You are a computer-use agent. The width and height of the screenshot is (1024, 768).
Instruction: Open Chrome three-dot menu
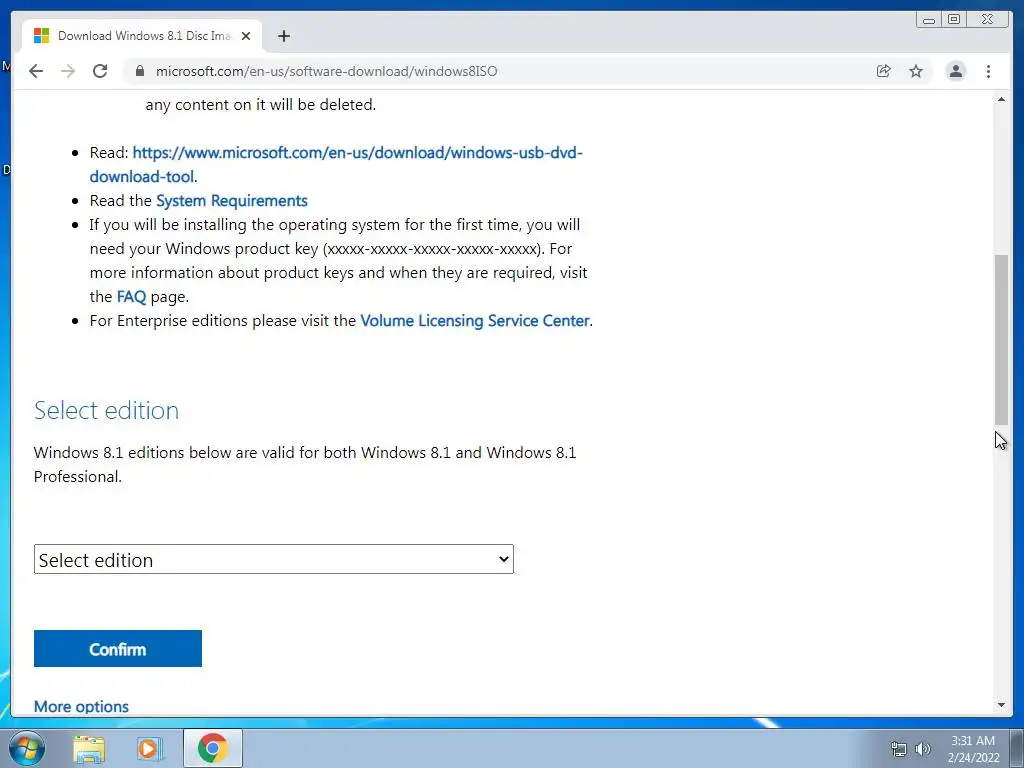click(x=988, y=71)
